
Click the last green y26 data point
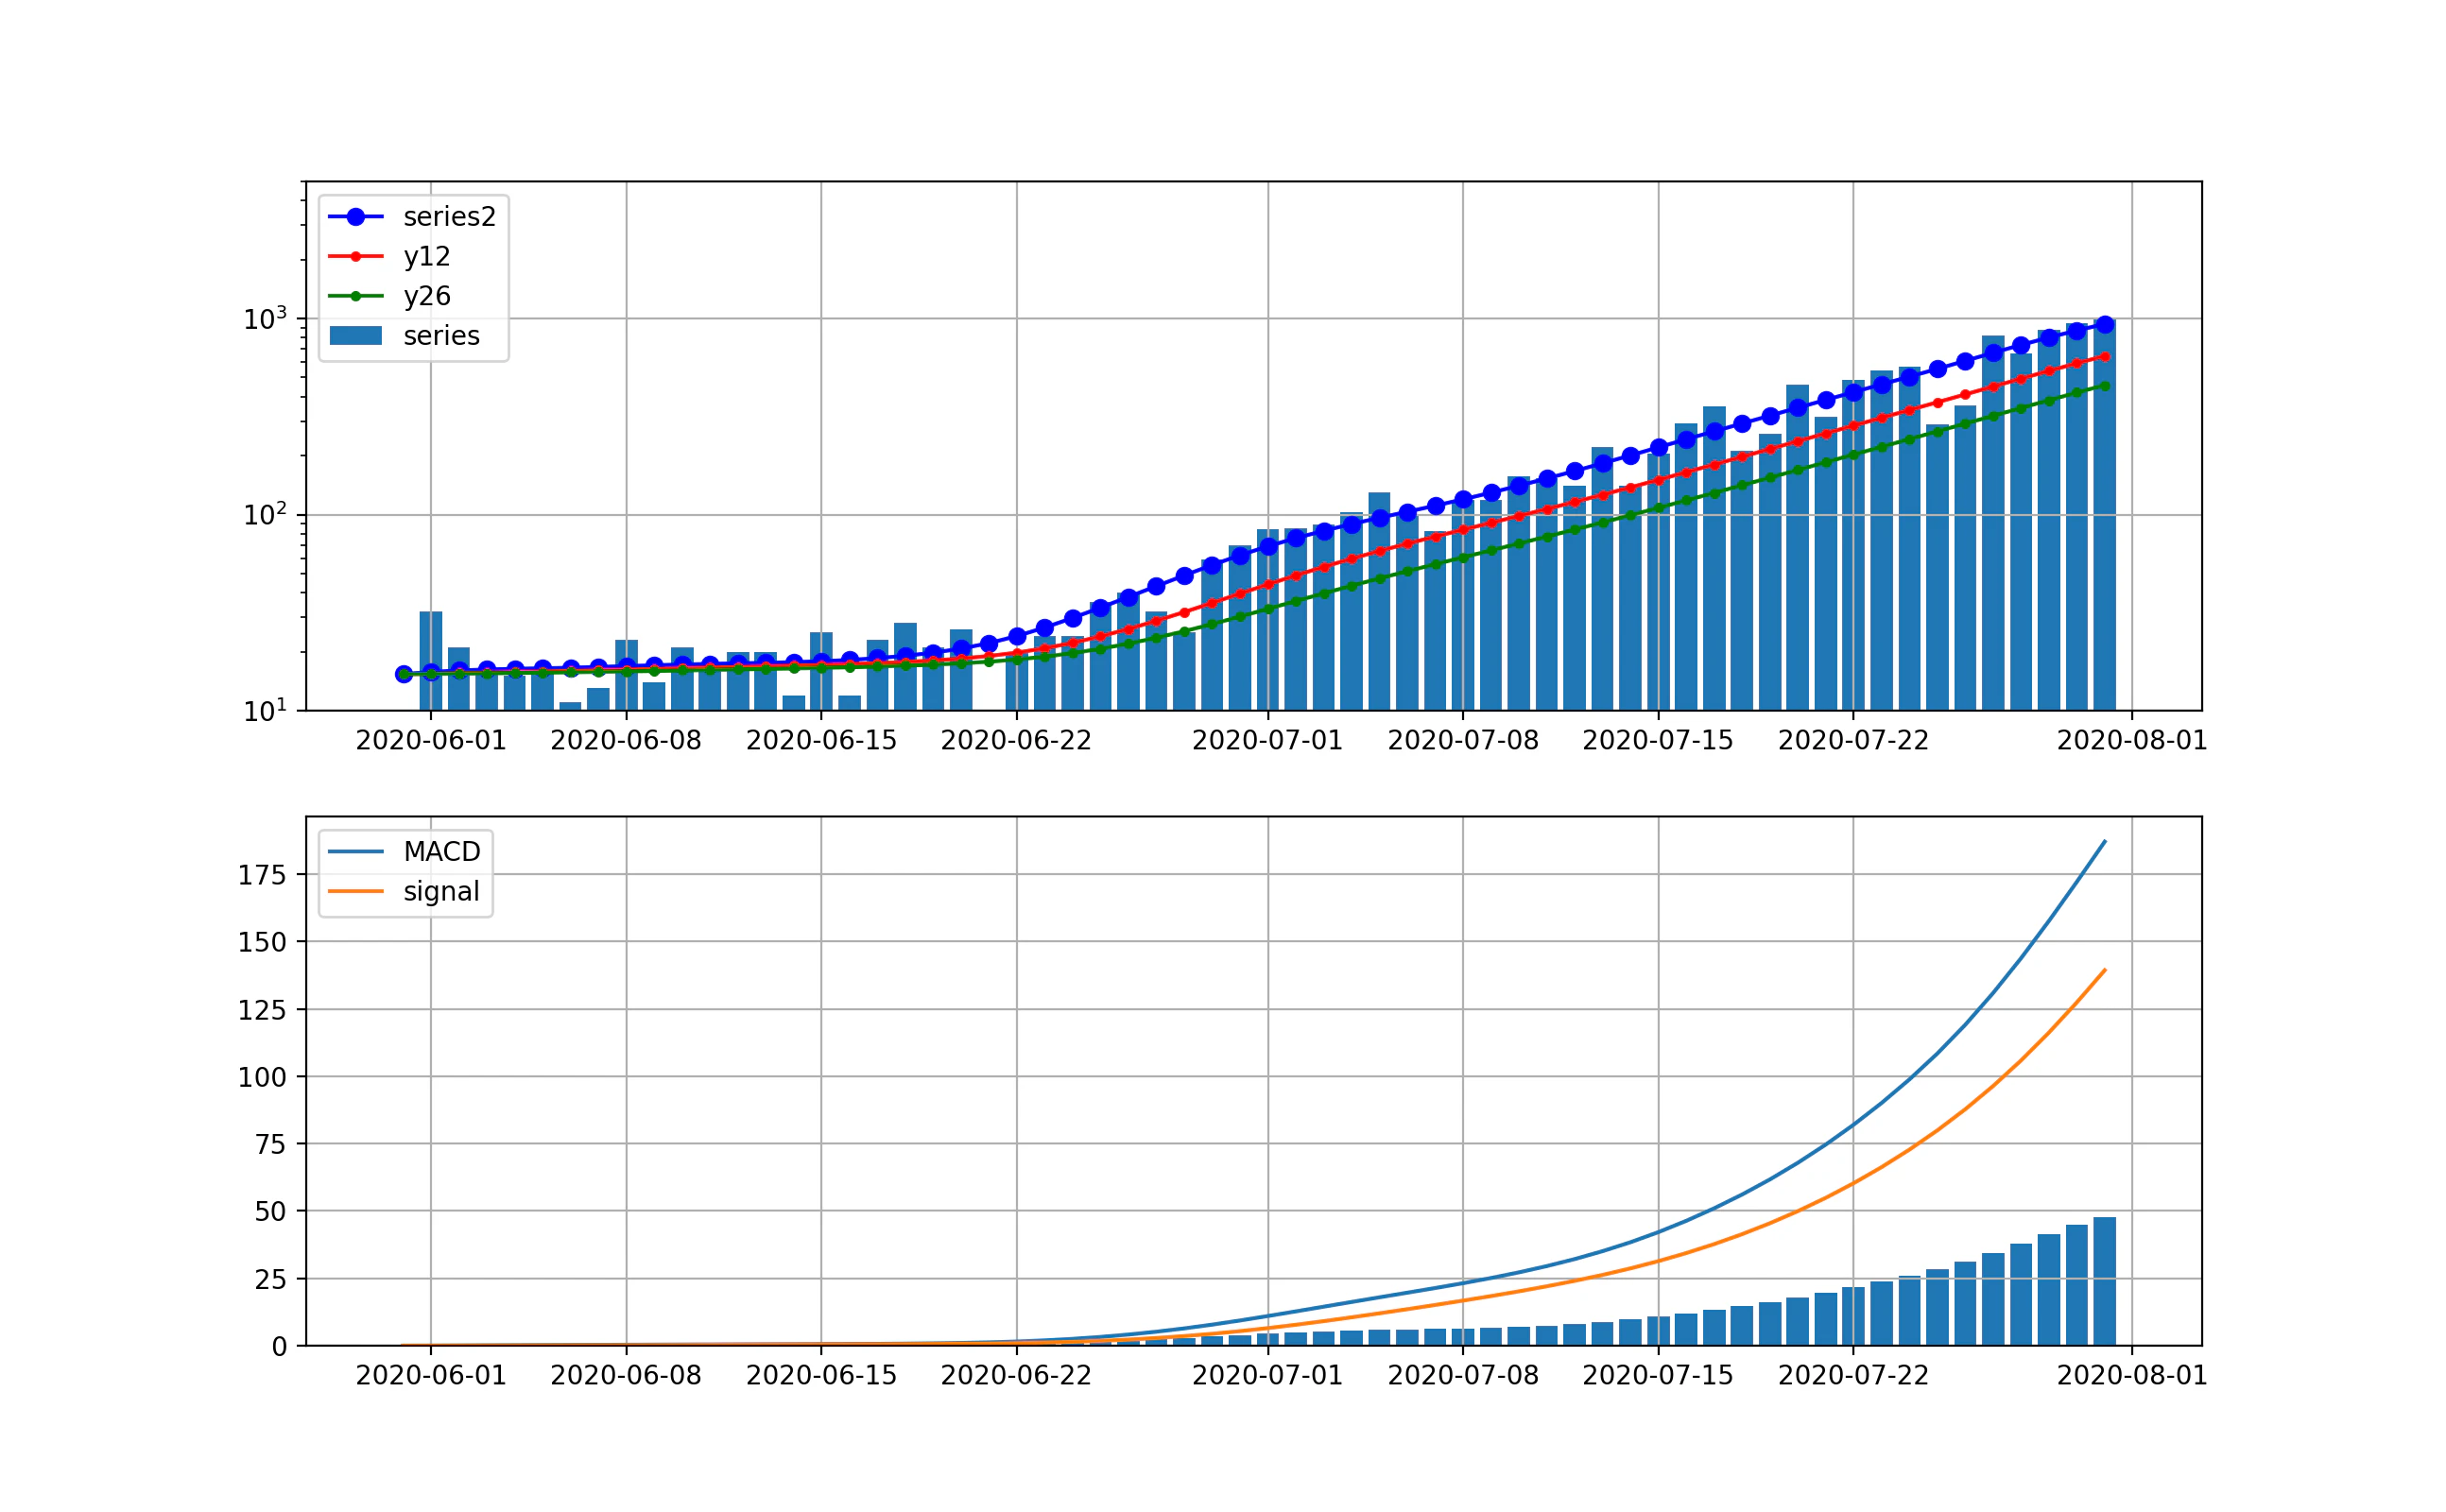(x=2105, y=386)
